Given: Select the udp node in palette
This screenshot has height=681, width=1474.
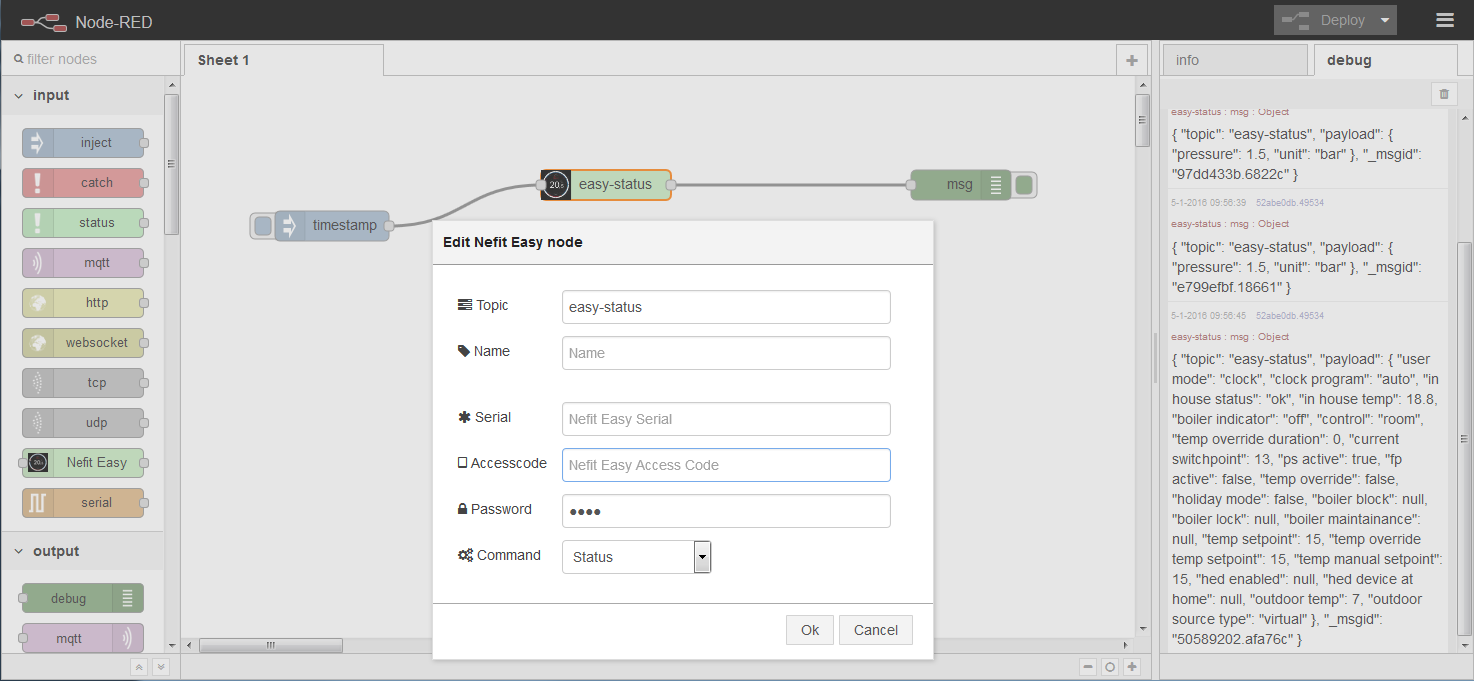Looking at the screenshot, I should (83, 423).
